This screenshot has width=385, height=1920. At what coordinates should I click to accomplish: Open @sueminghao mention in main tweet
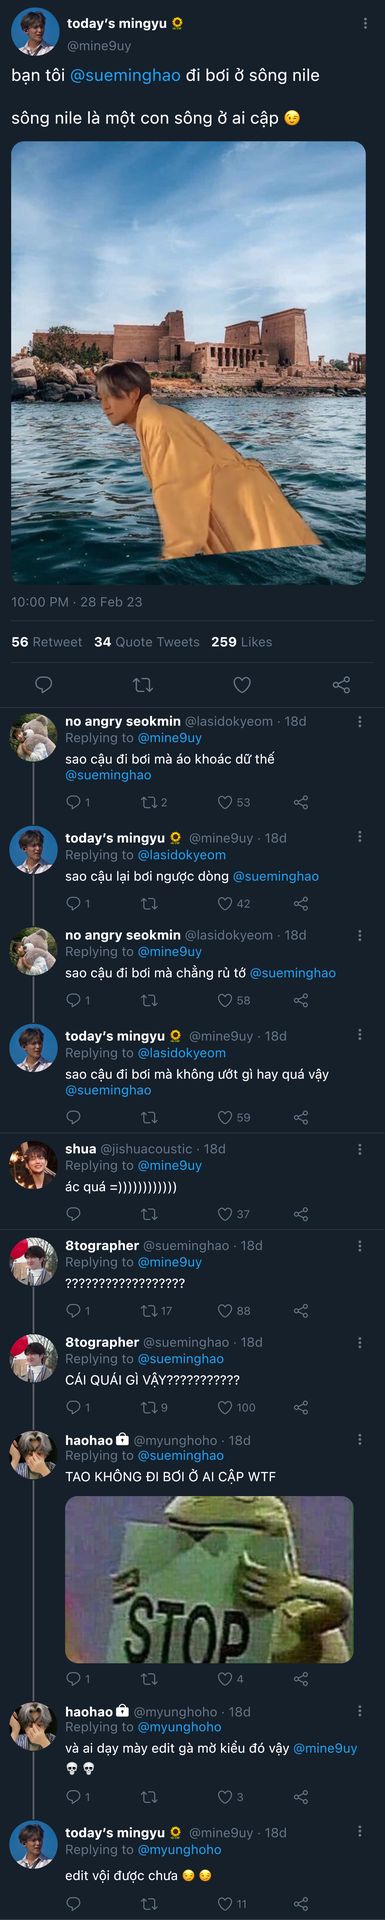126,75
